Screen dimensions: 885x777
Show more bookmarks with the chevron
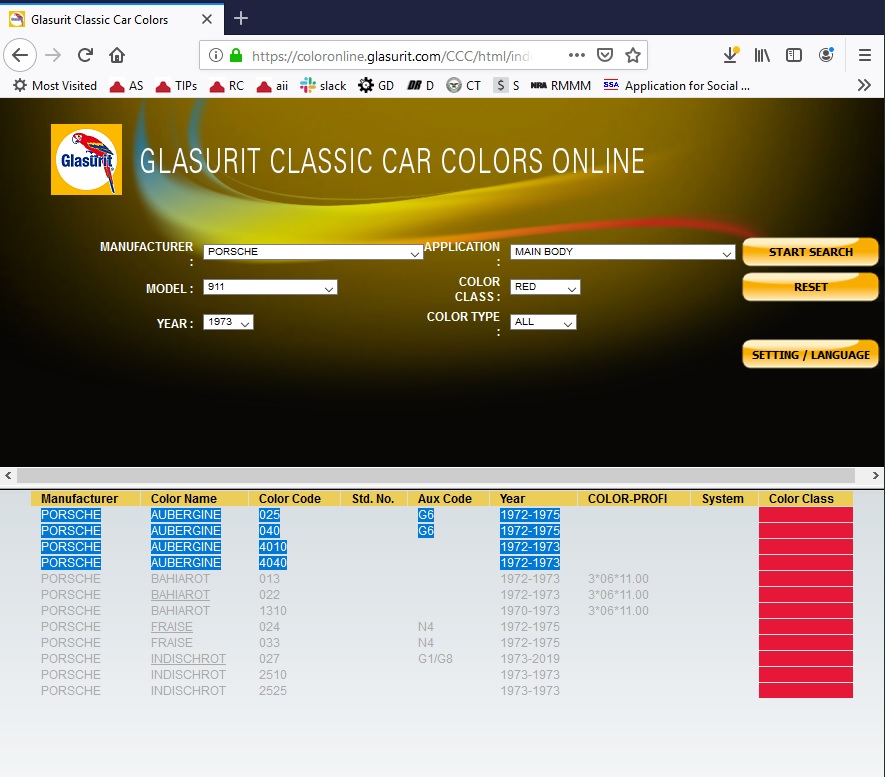pyautogui.click(x=864, y=86)
